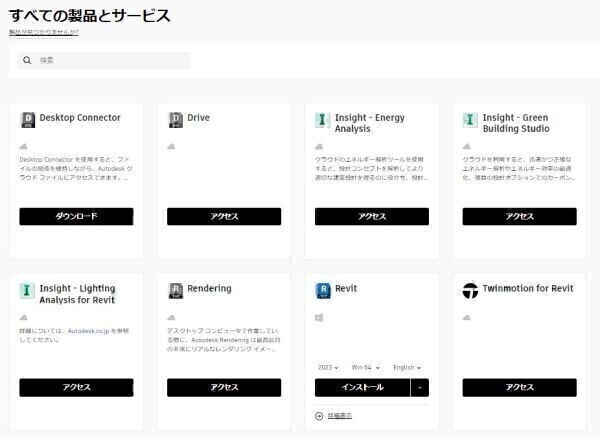This screenshot has width=600, height=437.
Task: Click the Insight - Green Building Studio title
Action: 516,123
